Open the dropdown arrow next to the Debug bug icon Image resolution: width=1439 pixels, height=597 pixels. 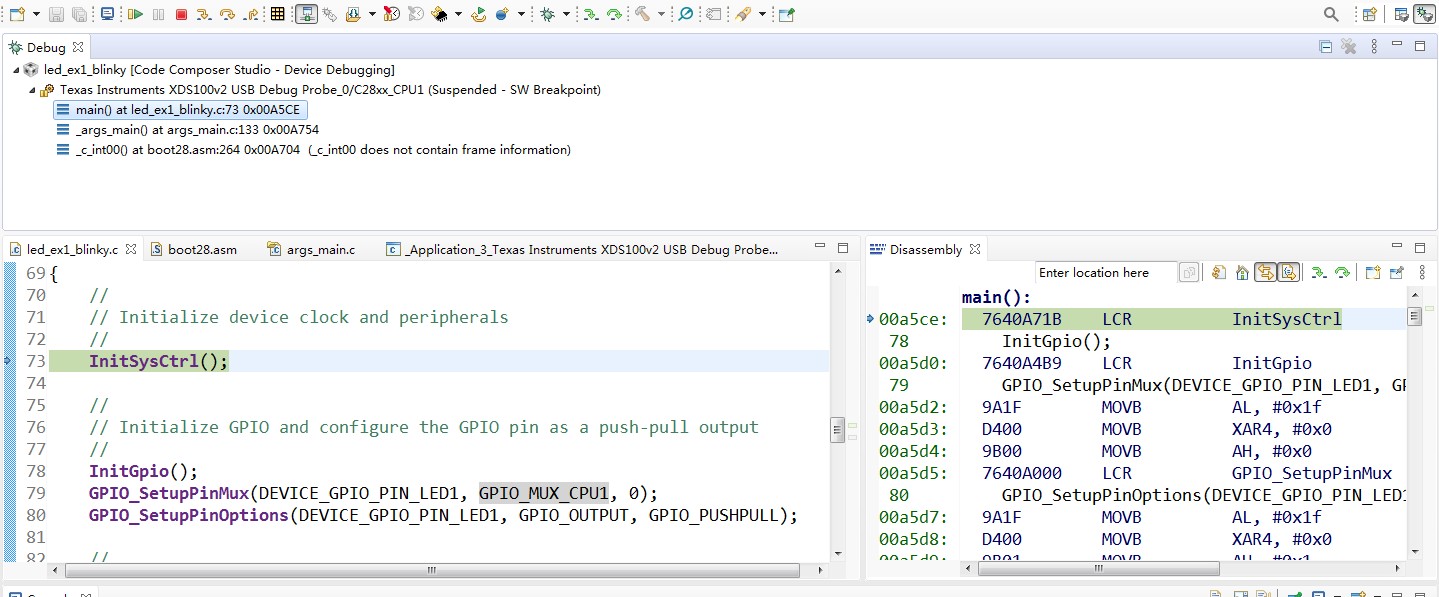(566, 14)
